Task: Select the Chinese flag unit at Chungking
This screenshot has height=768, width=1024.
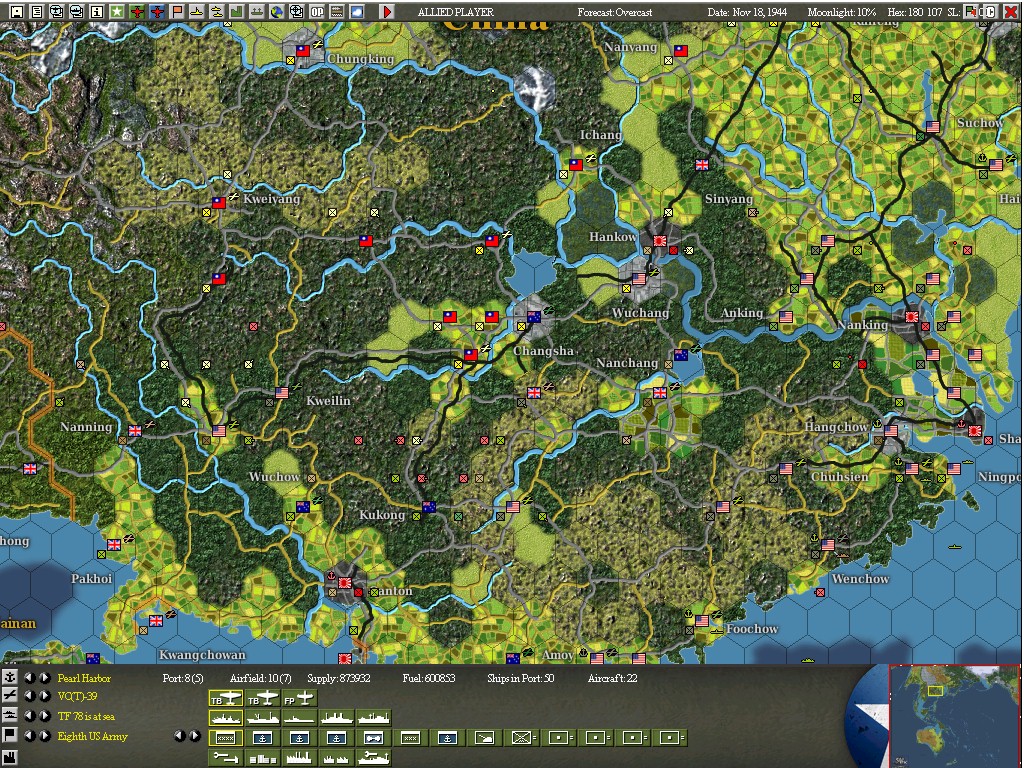Action: pyautogui.click(x=302, y=50)
